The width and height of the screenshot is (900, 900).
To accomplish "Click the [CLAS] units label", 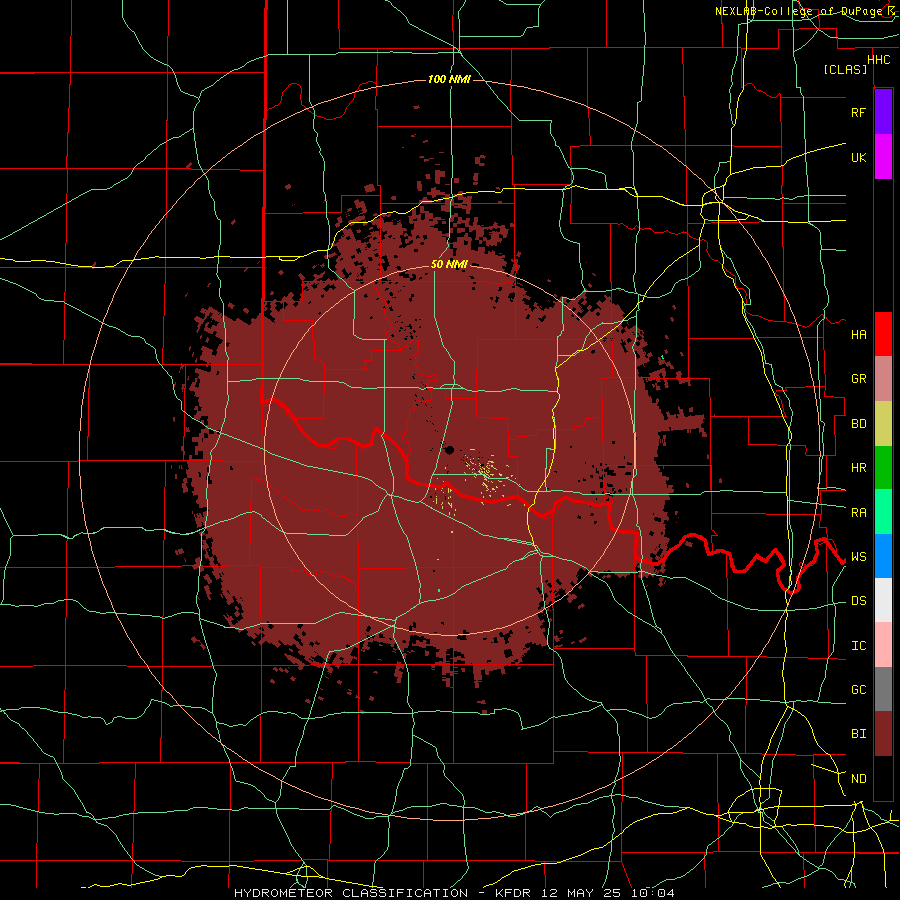I will click(x=845, y=69).
